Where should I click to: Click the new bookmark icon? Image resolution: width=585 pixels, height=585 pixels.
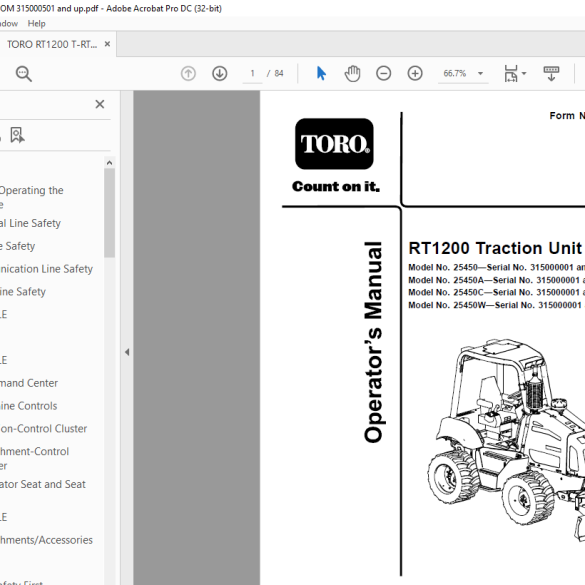coord(17,135)
